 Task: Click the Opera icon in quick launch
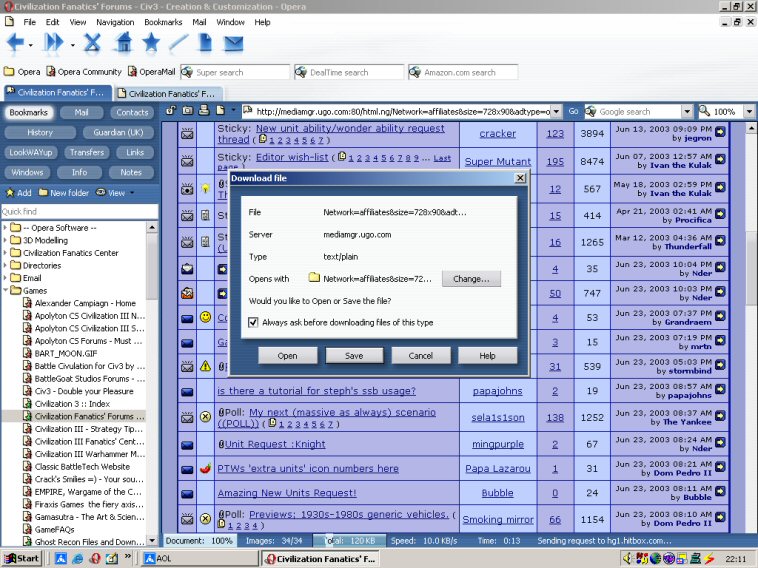coord(95,558)
